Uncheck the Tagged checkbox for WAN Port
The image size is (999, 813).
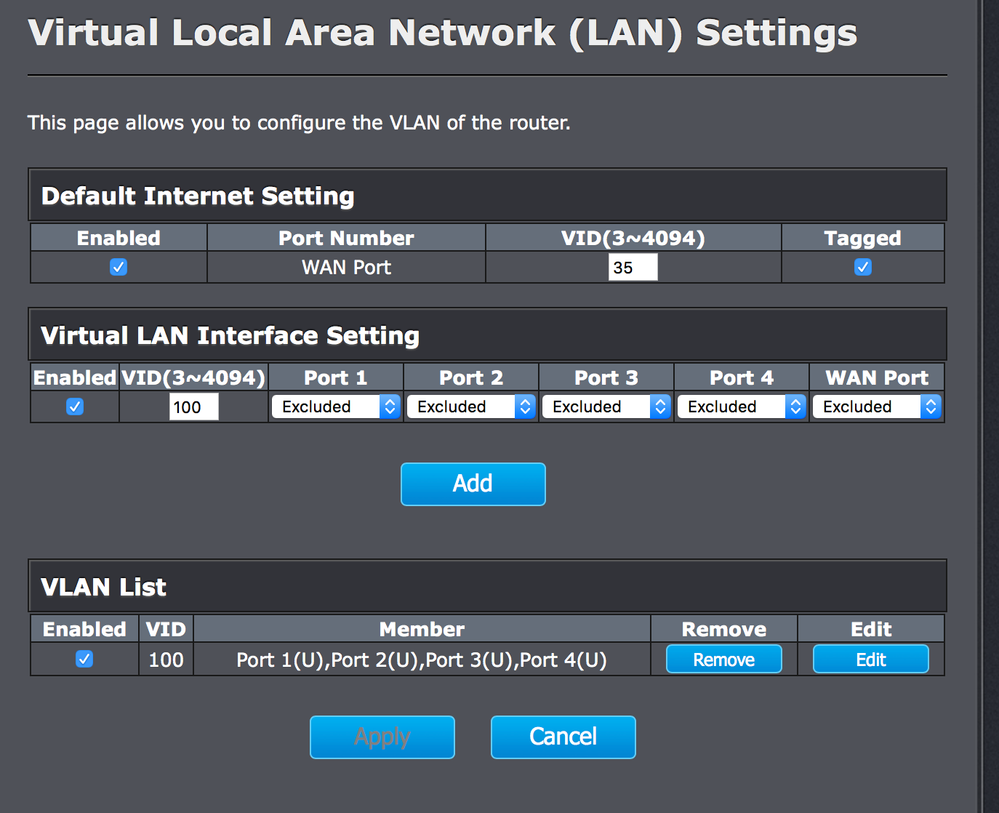pyautogui.click(x=863, y=267)
